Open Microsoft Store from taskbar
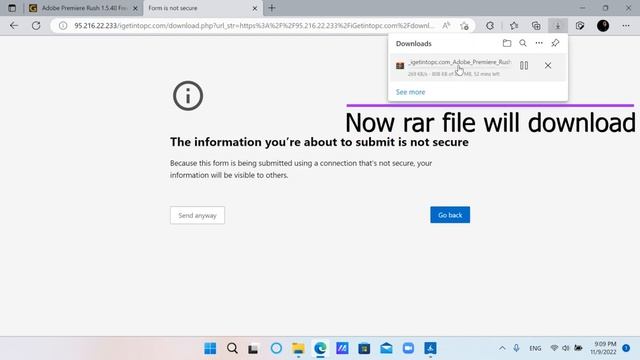The width and height of the screenshot is (640, 360). click(x=364, y=348)
